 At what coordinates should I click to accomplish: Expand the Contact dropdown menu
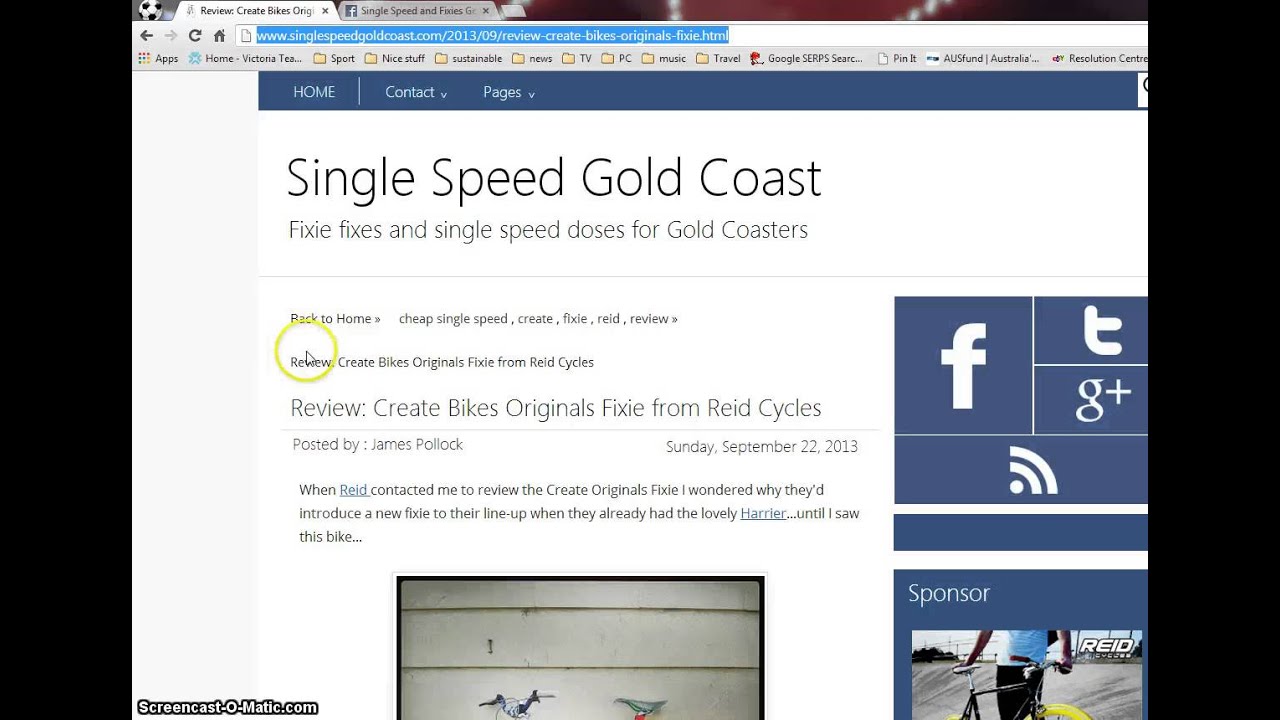pyautogui.click(x=415, y=92)
